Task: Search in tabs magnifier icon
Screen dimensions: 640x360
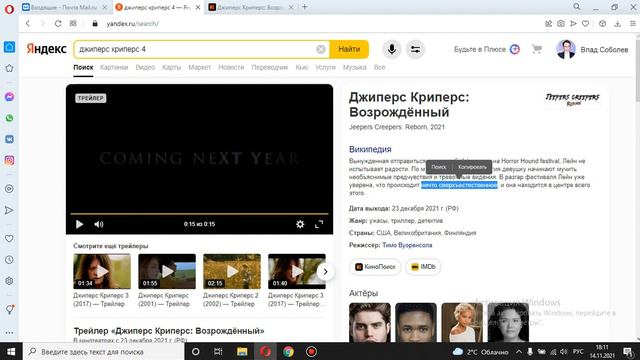Action: pyautogui.click(x=577, y=7)
